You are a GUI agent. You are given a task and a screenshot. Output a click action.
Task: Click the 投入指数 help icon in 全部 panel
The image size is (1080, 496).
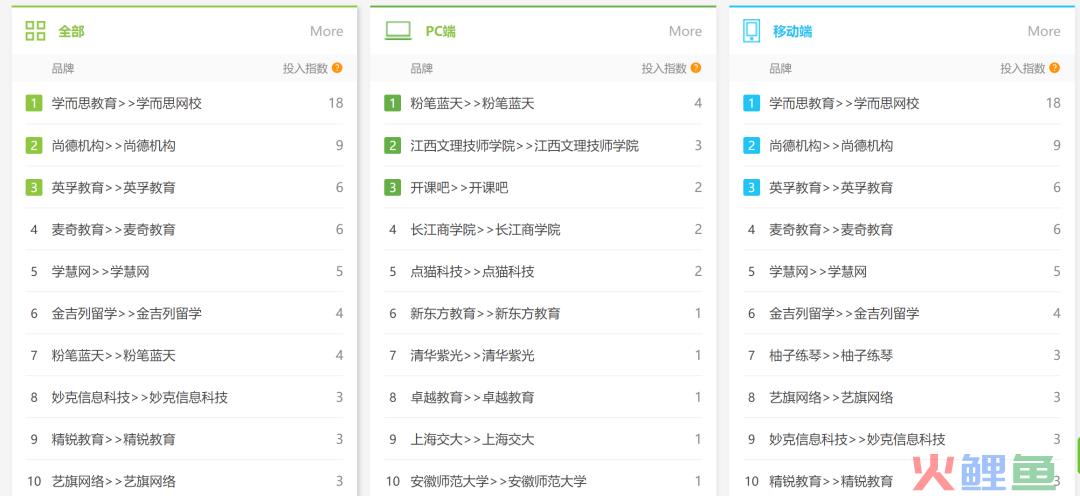pyautogui.click(x=337, y=68)
